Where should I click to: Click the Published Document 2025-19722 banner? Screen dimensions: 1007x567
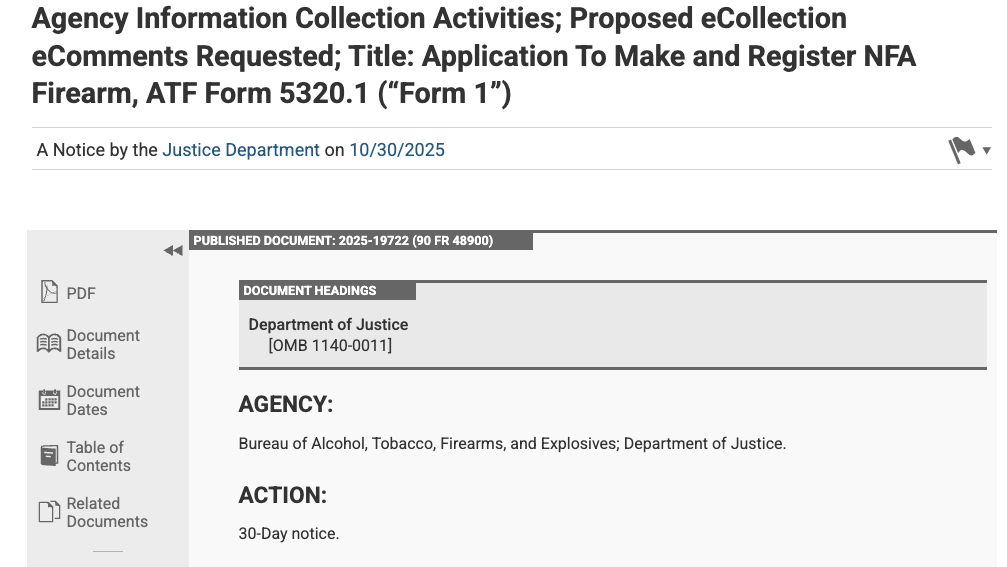tap(343, 241)
